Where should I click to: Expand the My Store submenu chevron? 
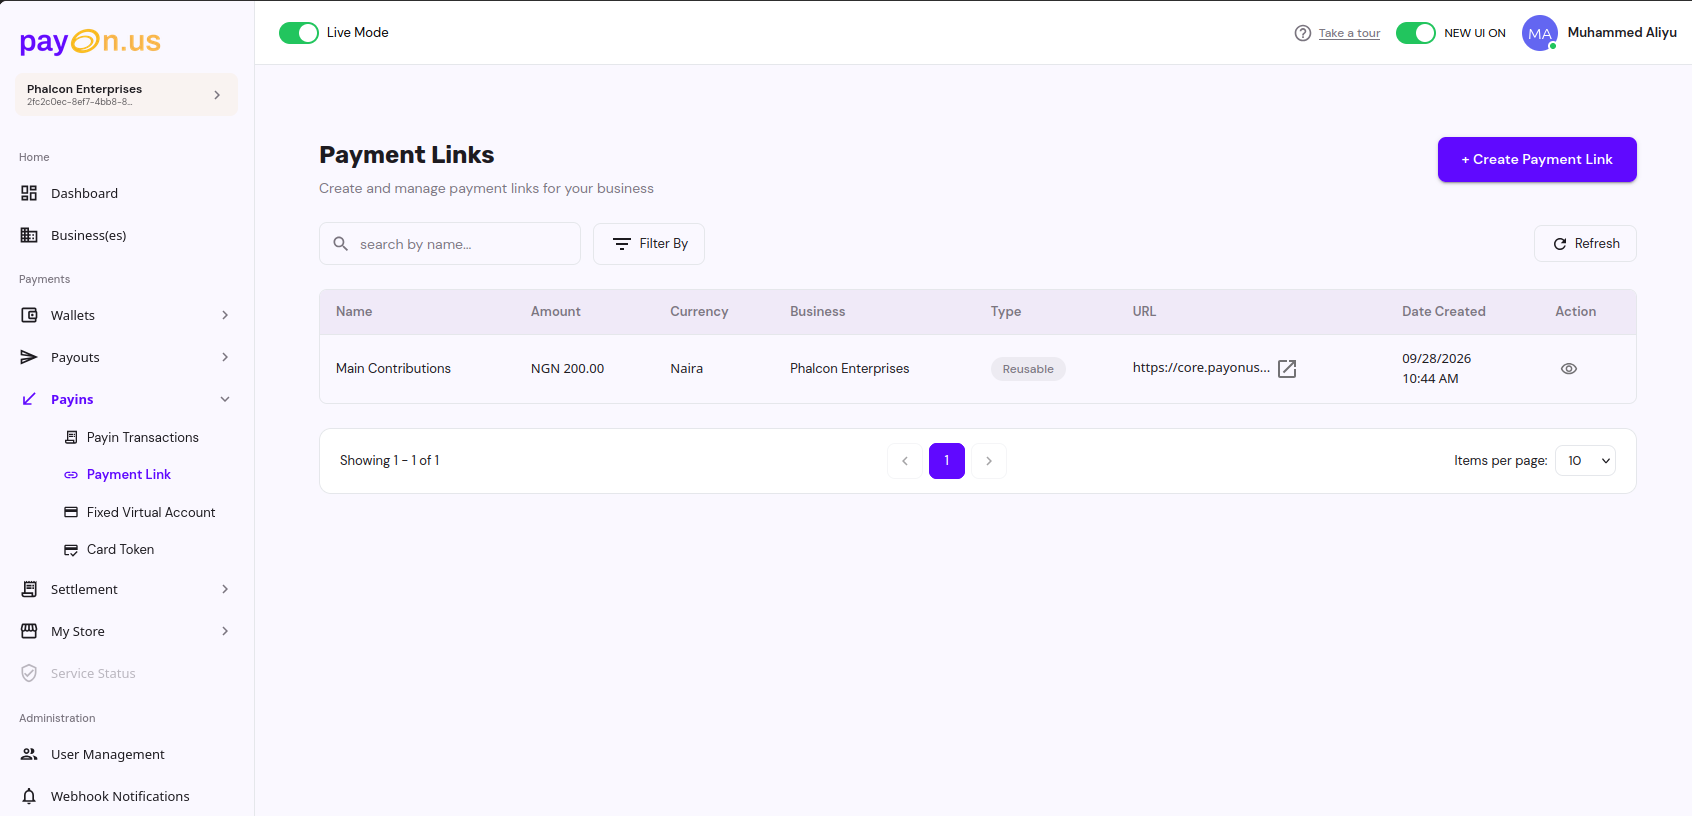pos(225,631)
